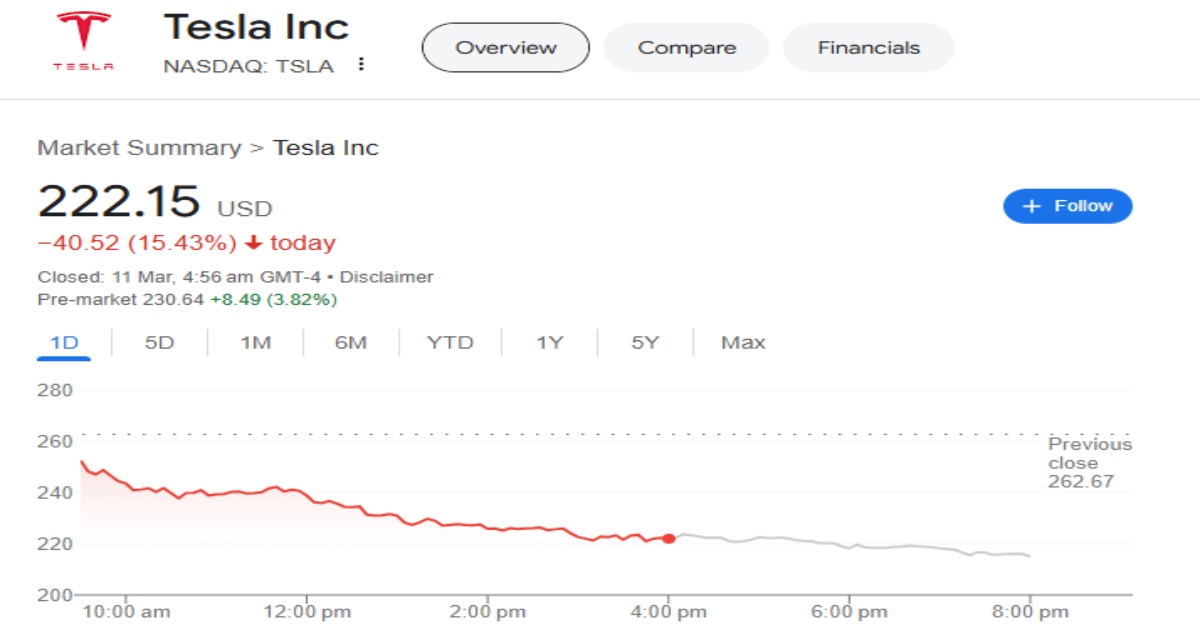Display the Max chart range

(743, 343)
